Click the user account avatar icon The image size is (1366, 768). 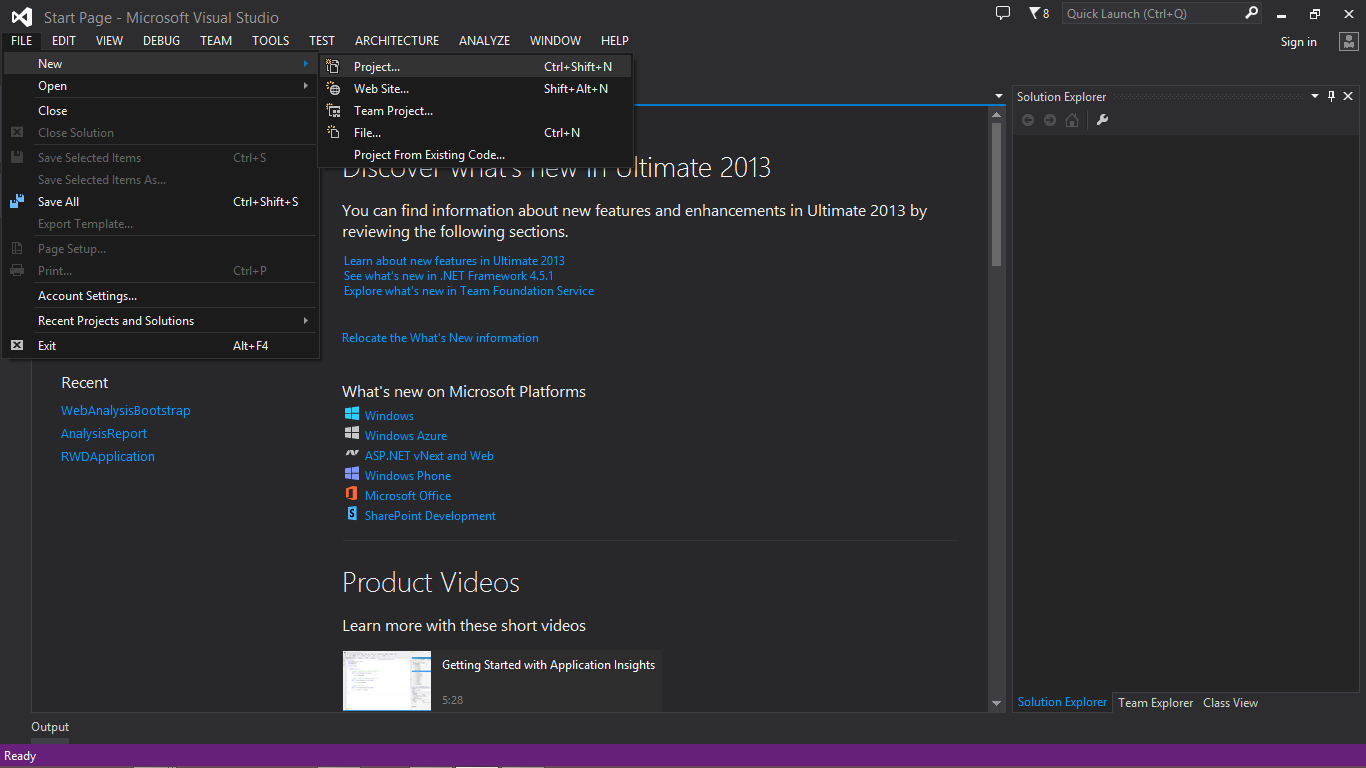(x=1348, y=41)
